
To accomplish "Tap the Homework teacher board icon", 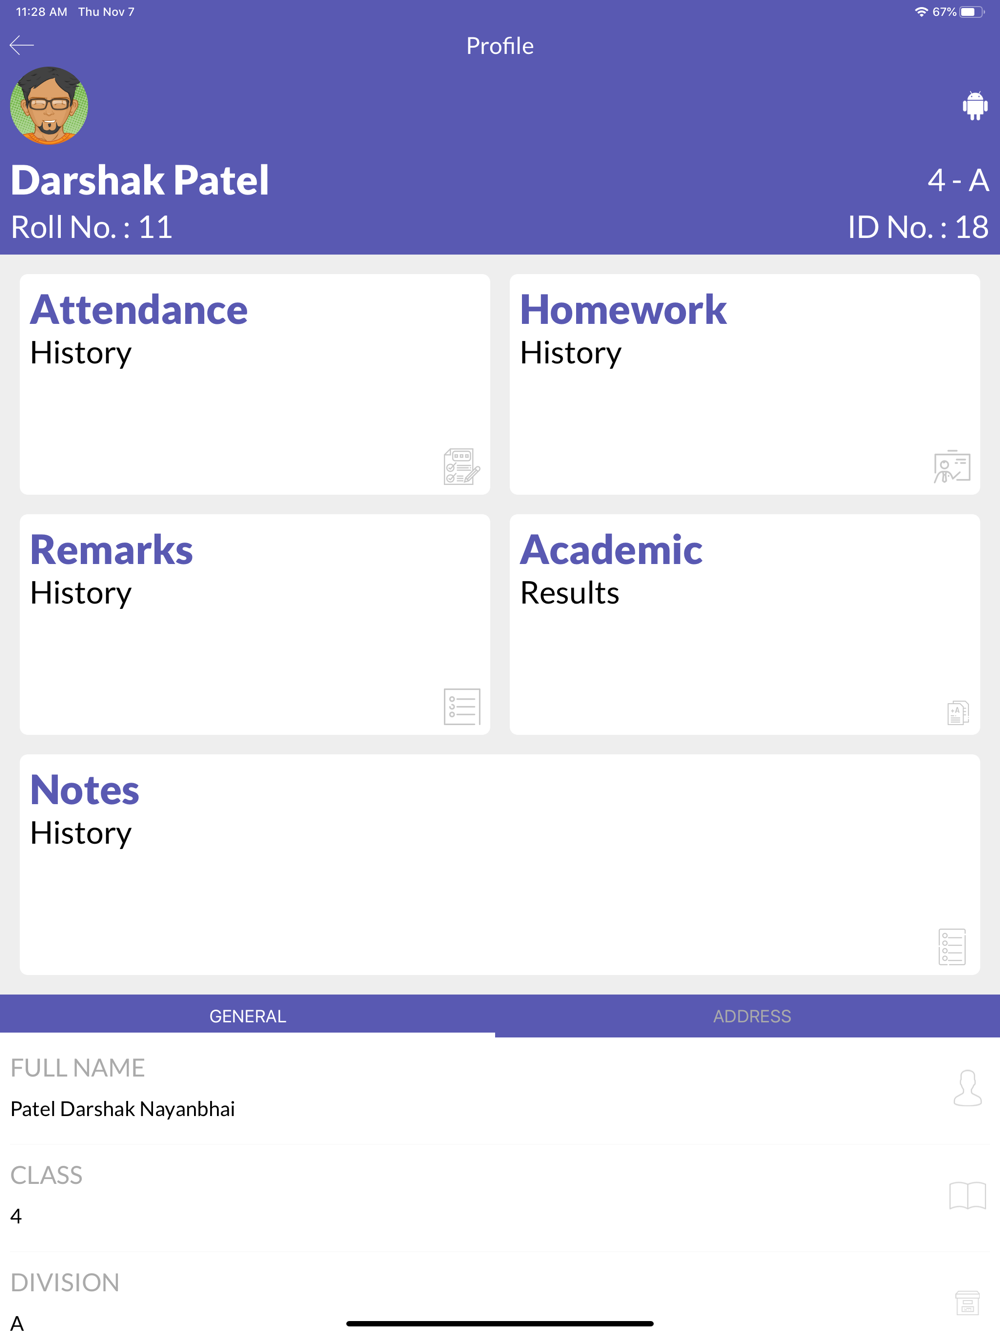I will 952,467.
